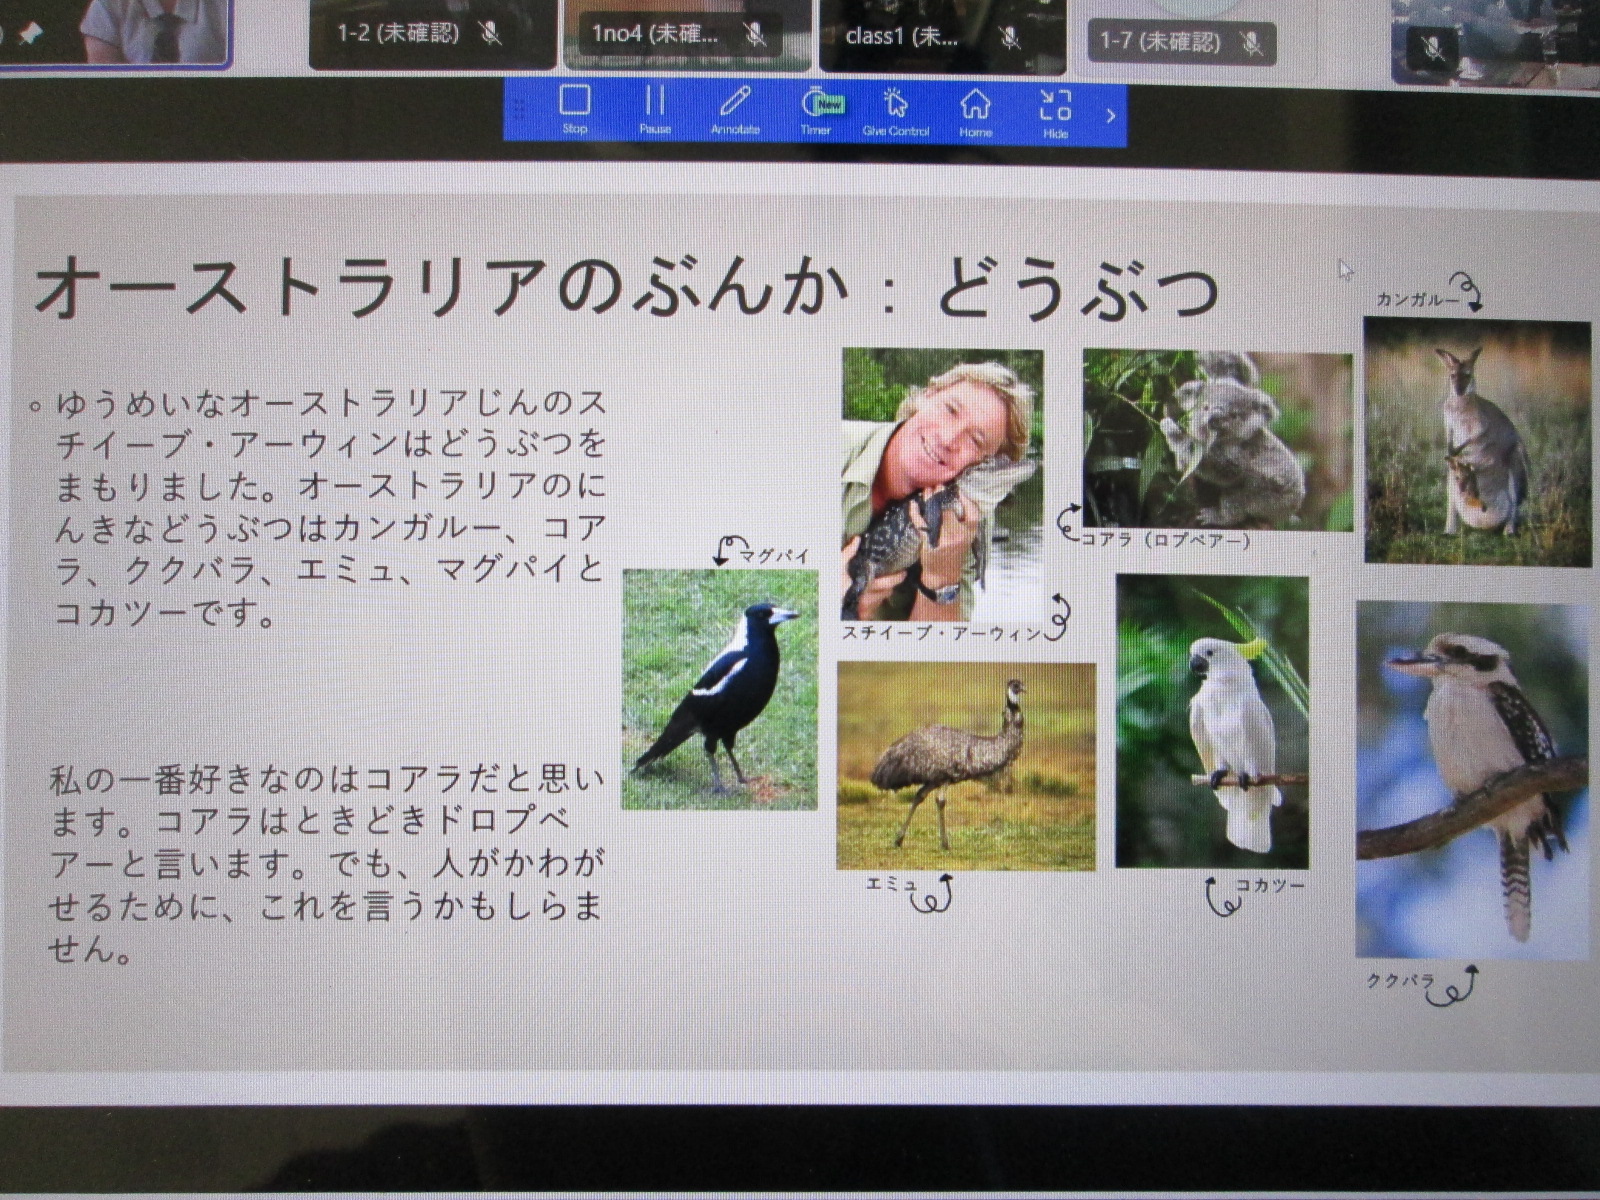Viewport: 1600px width, 1200px height.
Task: Expand more toolbar options chevron
Action: [1110, 115]
